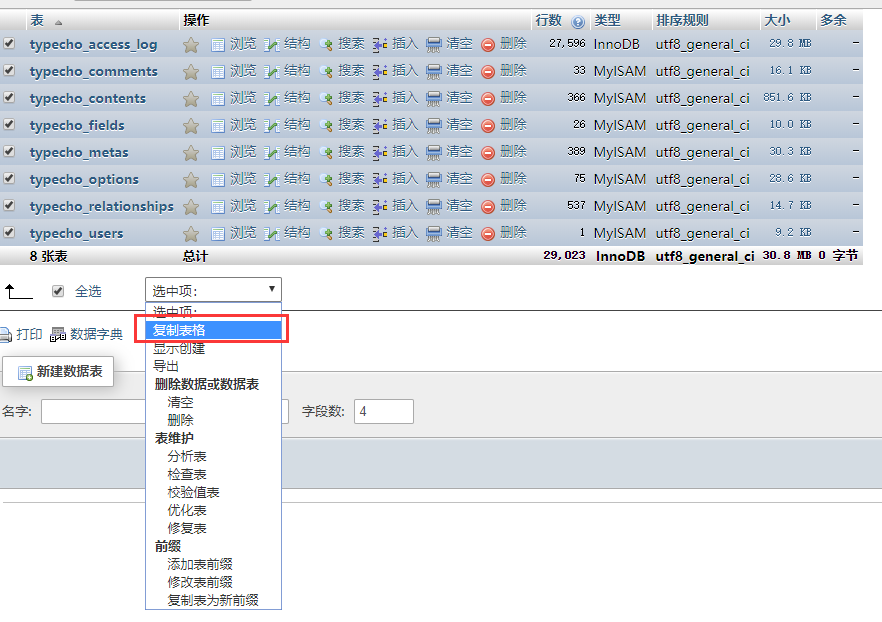Choose 显示创建 from dropdown
The height and width of the screenshot is (622, 882).
(x=213, y=348)
